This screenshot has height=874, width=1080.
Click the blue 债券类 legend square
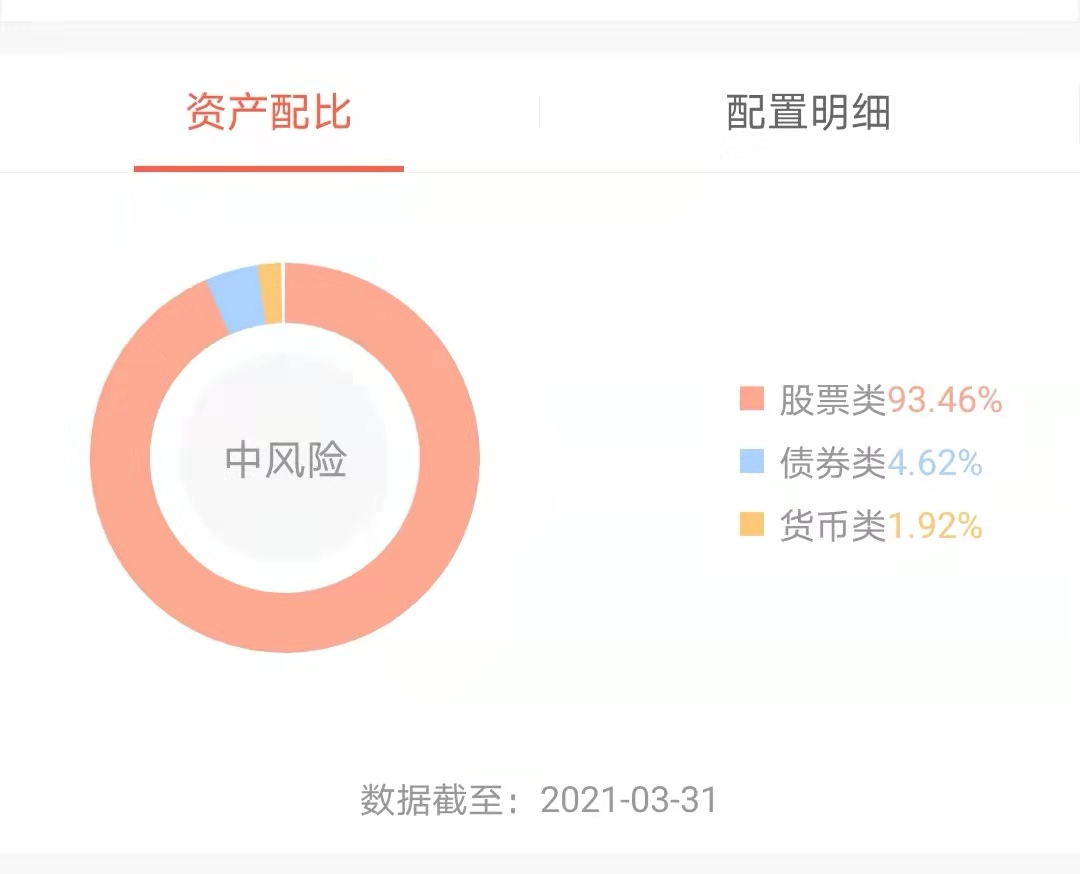[x=750, y=462]
